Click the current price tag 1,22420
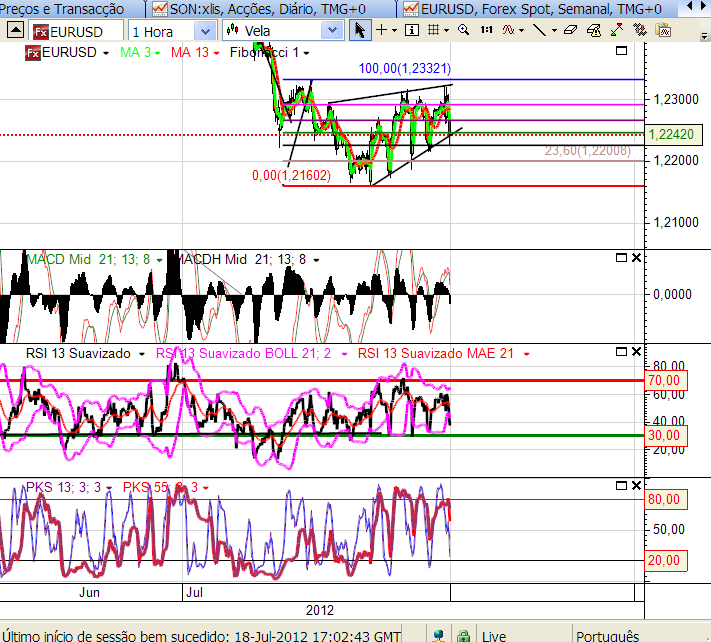Screen dimensions: 711x642 (x=673, y=135)
